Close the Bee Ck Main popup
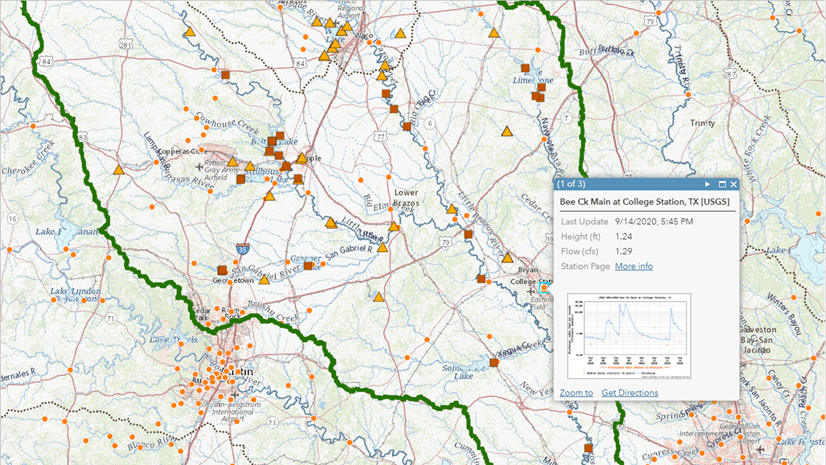826x465 pixels. click(733, 184)
